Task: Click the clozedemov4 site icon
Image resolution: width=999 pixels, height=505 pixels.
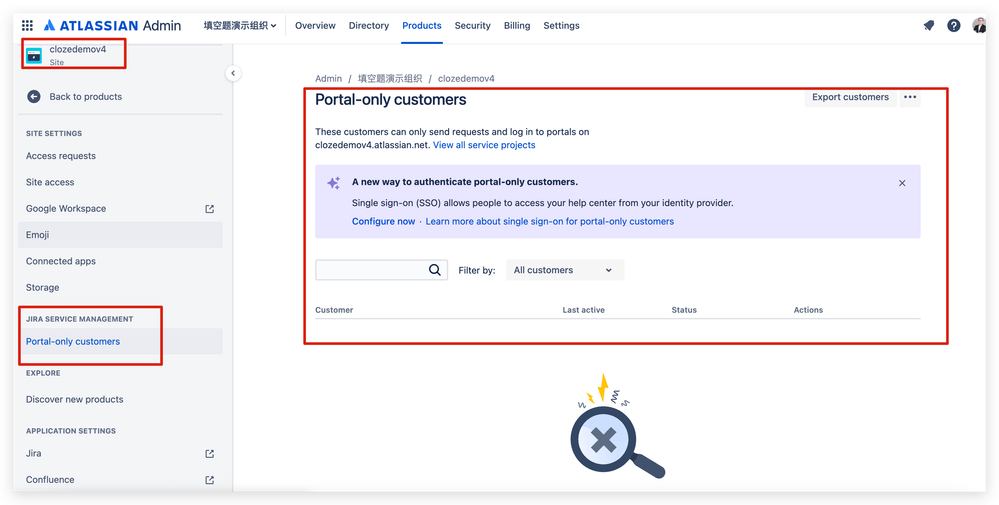Action: (34, 55)
